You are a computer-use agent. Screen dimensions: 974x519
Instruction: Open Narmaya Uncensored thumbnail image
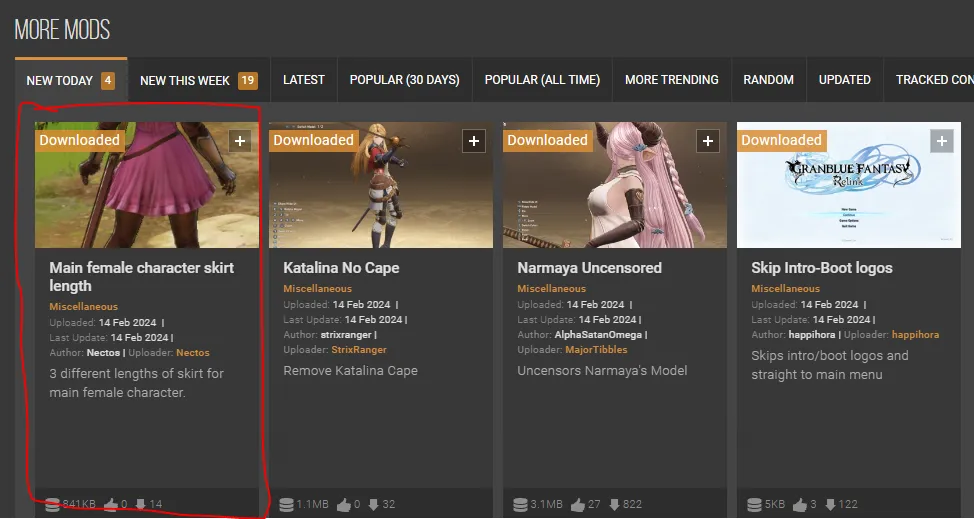[x=615, y=185]
